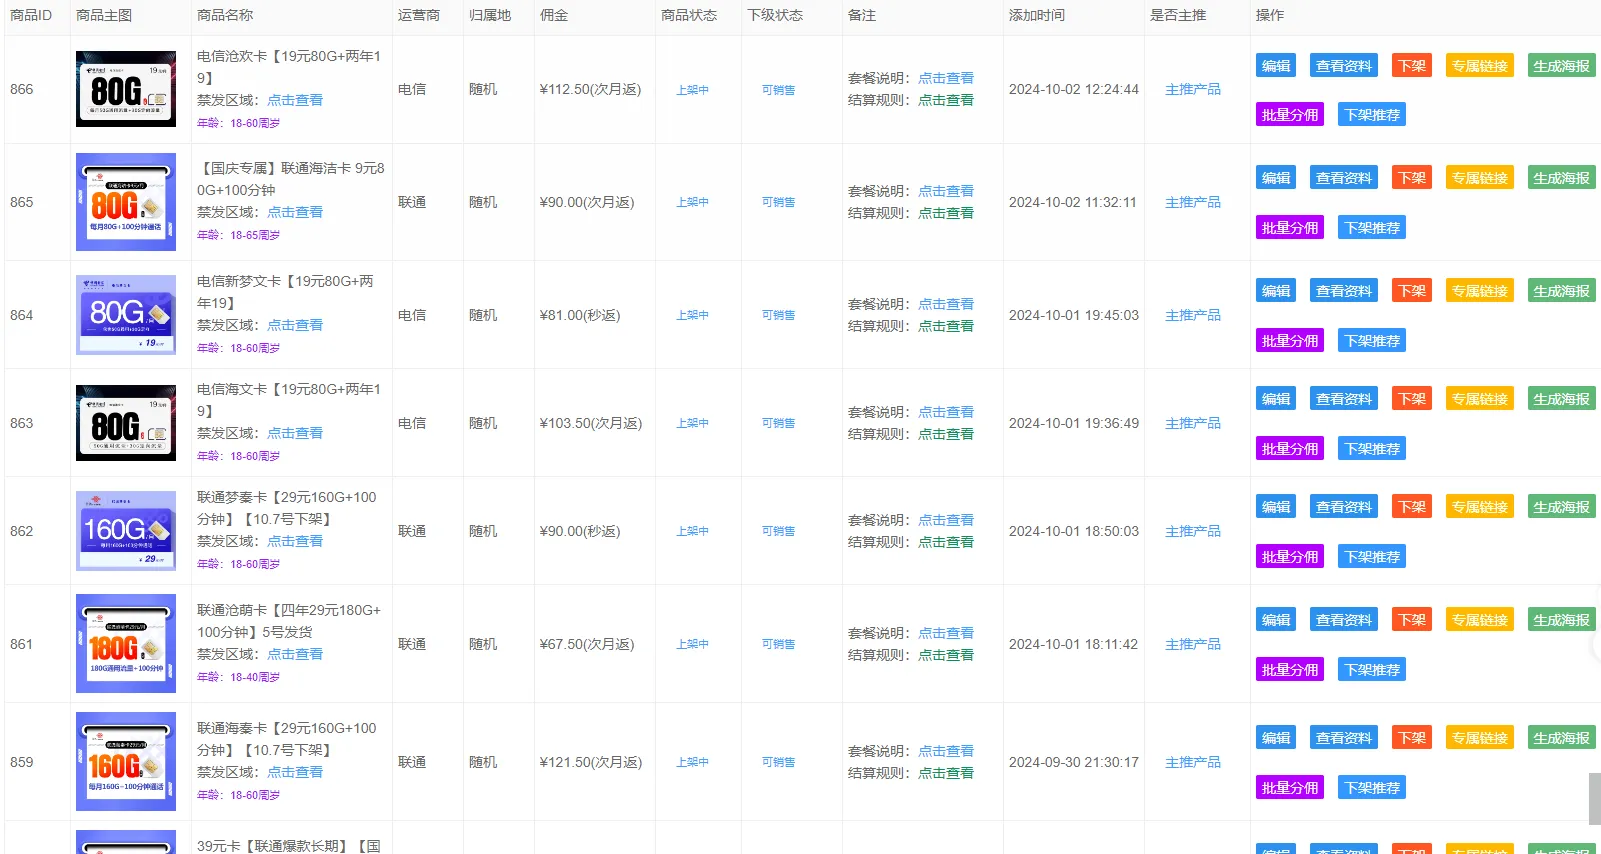1601x854 pixels.
Task: Open thumbnail image of product 865
Action: point(126,202)
